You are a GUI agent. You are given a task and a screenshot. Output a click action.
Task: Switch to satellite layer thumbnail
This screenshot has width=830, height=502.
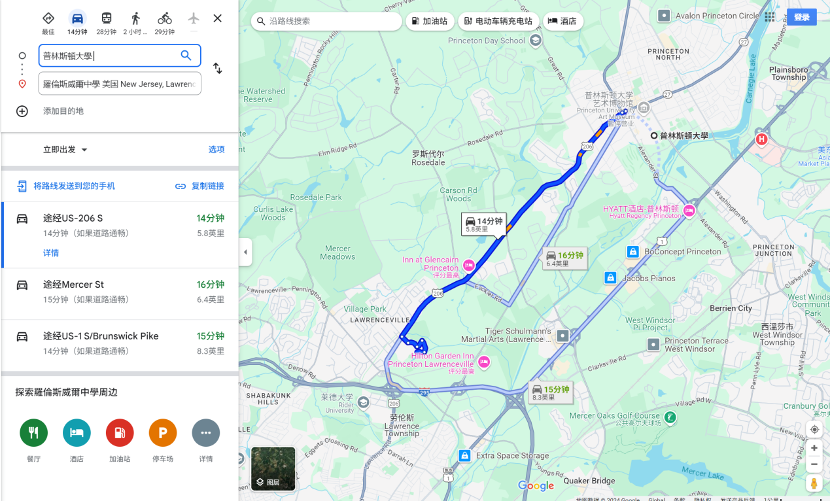coord(273,469)
